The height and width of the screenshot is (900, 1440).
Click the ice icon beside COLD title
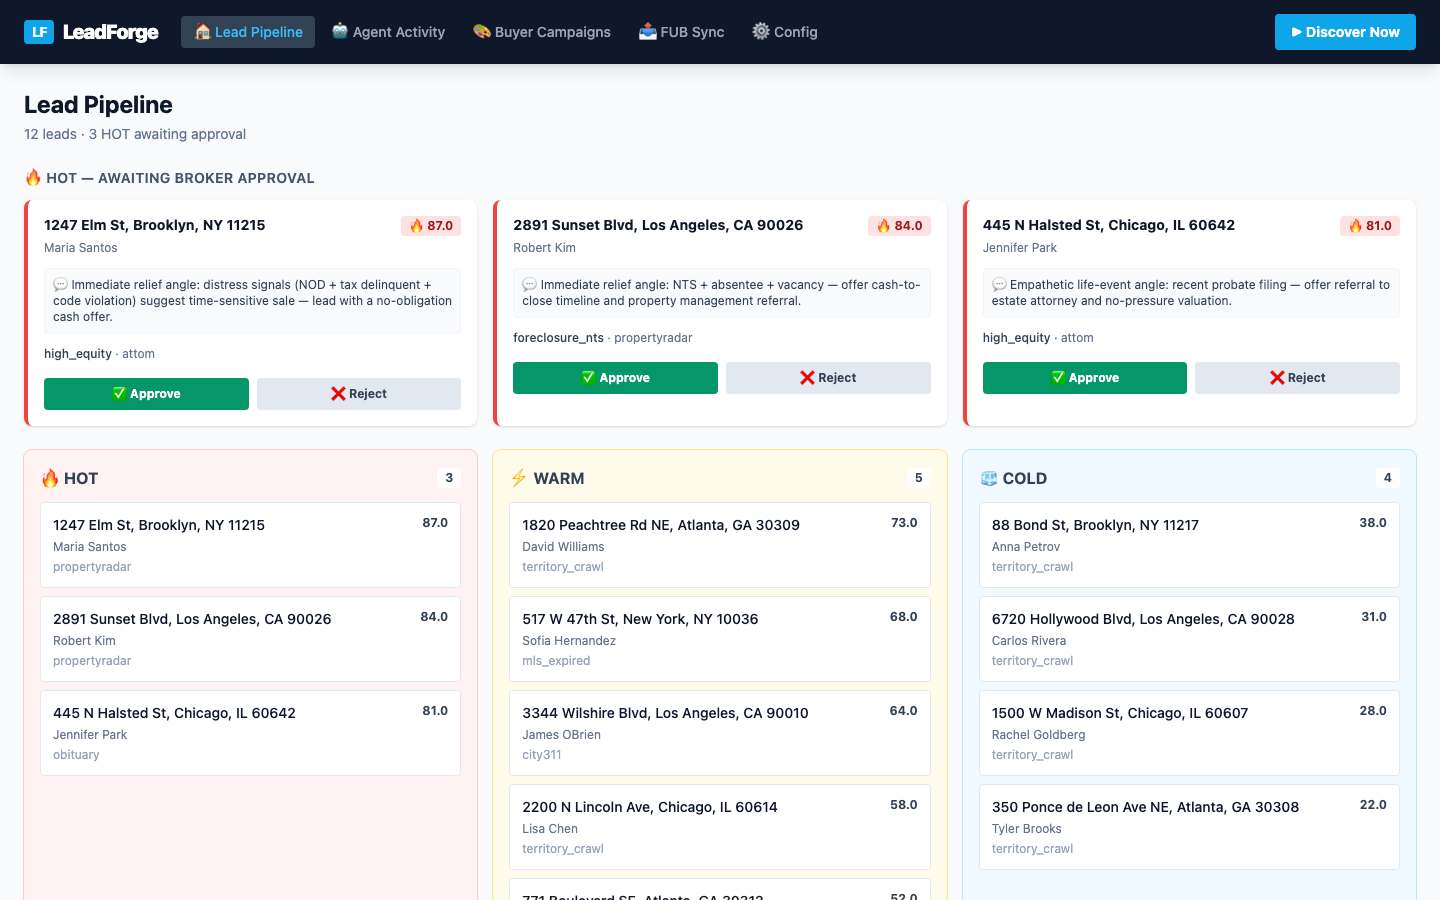pos(989,478)
